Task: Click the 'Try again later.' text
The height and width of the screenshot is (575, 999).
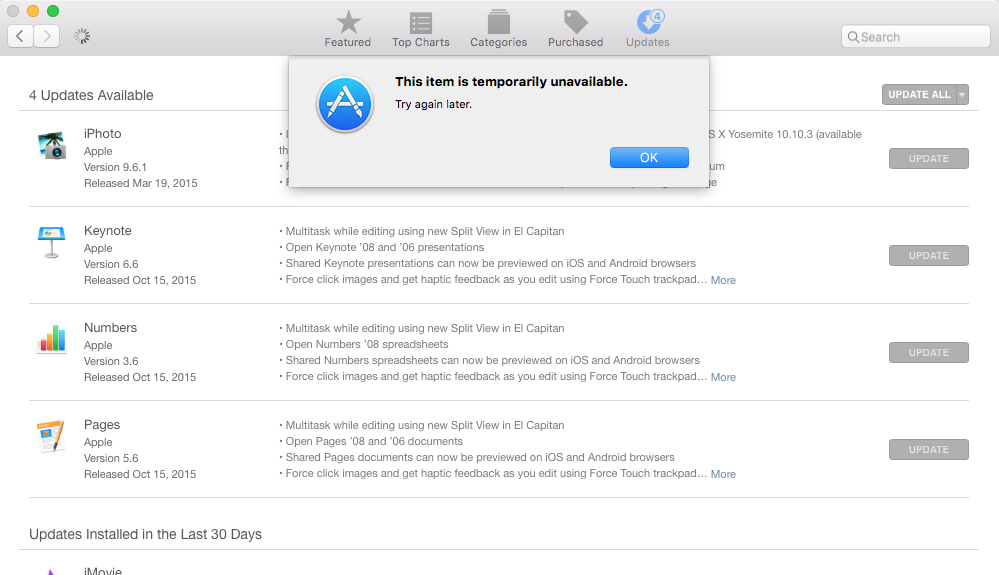Action: [433, 104]
